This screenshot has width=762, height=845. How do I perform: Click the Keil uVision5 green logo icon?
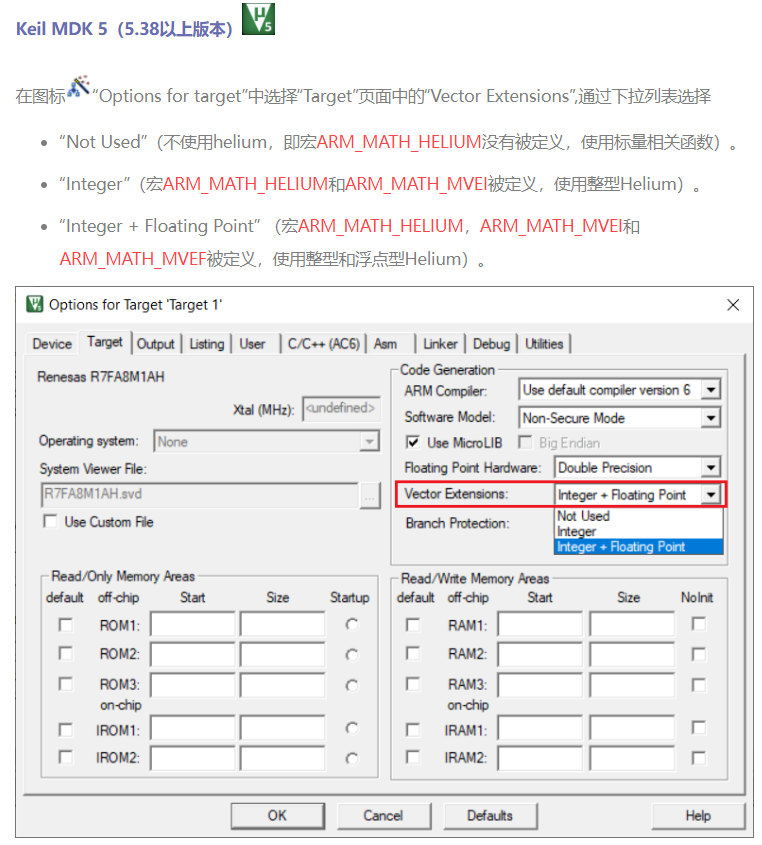(x=258, y=19)
